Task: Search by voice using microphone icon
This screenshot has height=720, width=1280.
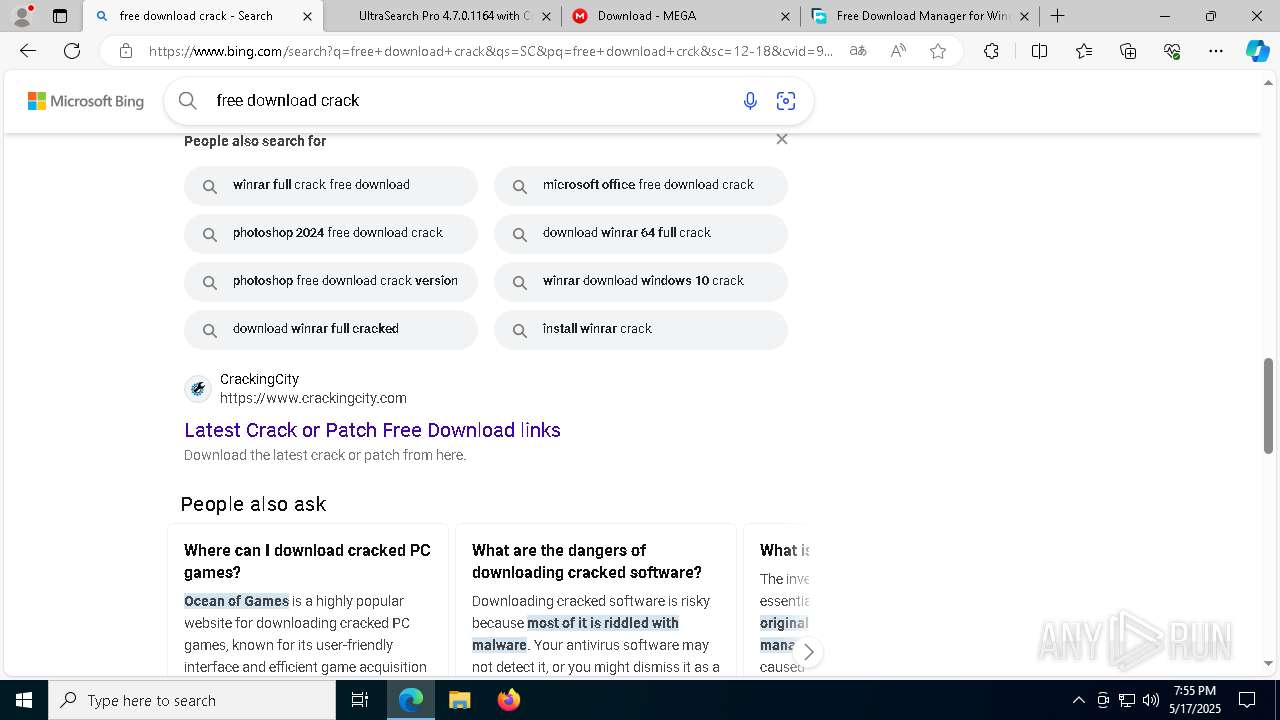Action: 750,100
